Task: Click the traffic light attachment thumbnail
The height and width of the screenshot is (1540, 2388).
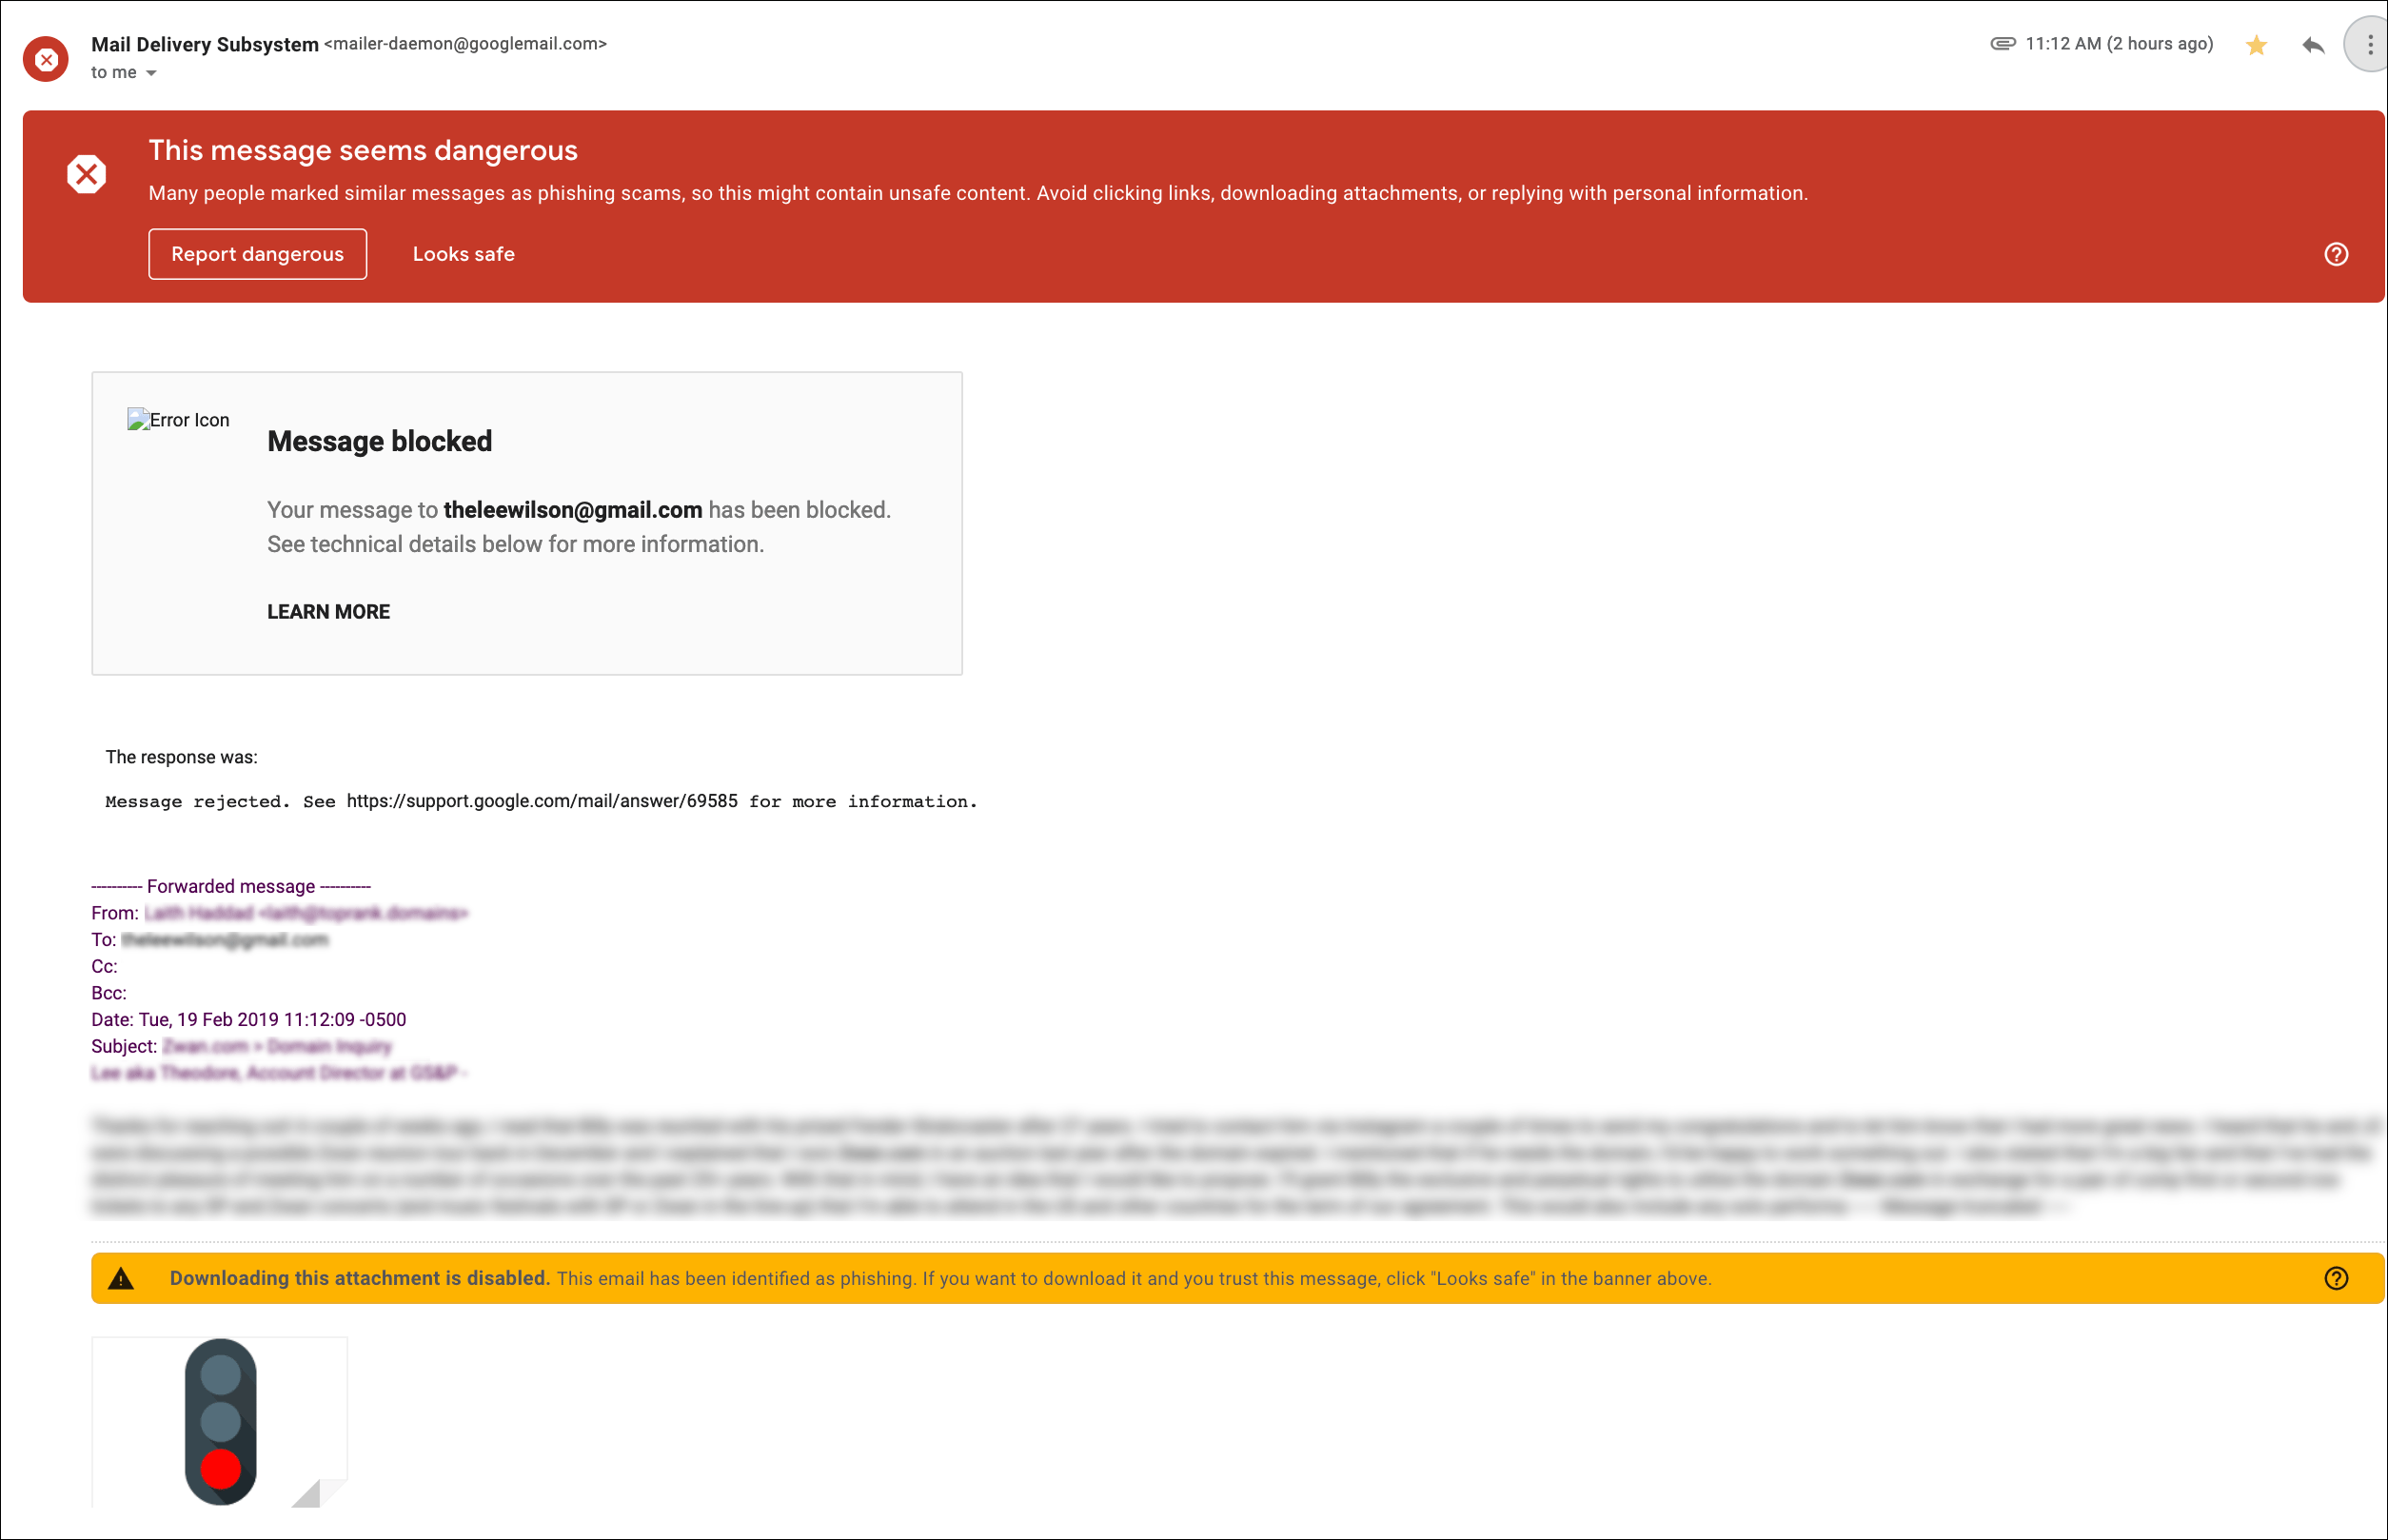Action: pyautogui.click(x=220, y=1420)
